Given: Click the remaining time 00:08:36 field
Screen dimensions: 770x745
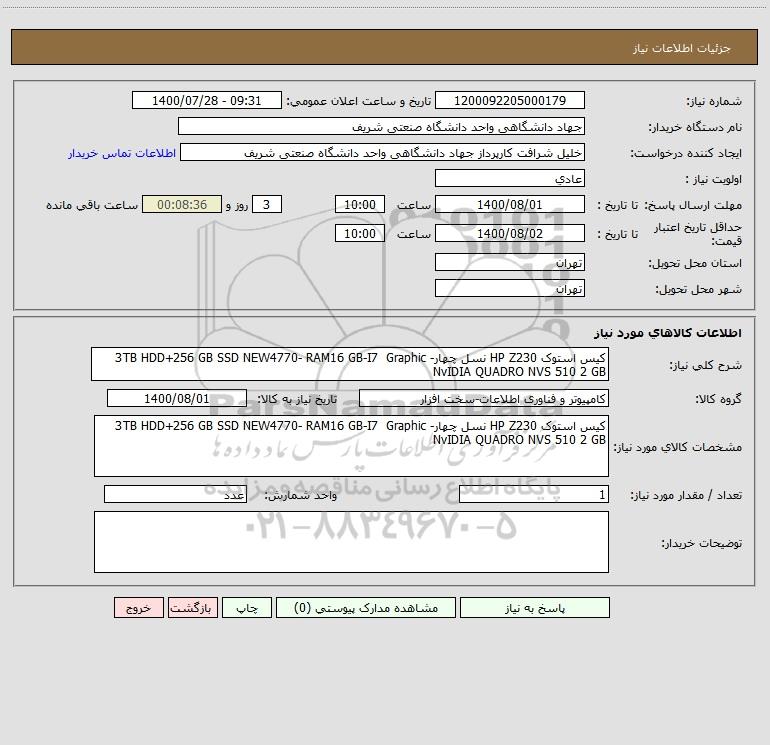Looking at the screenshot, I should click(x=182, y=204).
